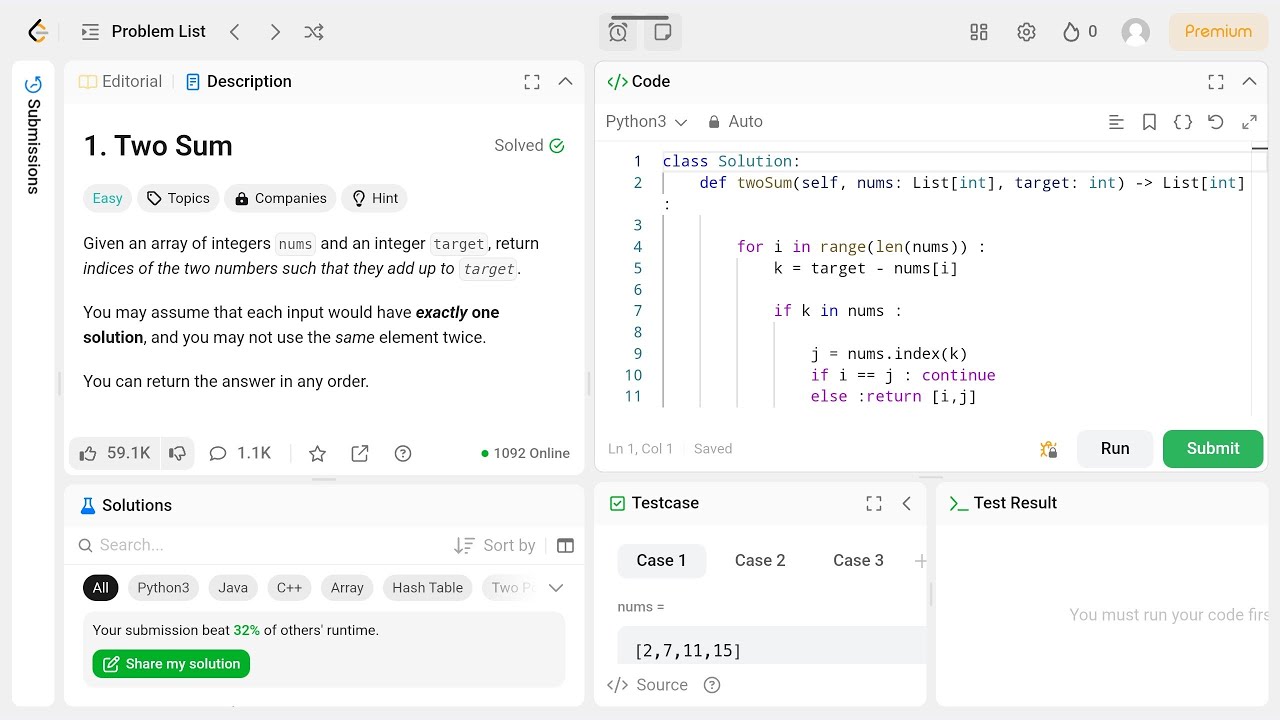Screen dimensions: 1280x720
Task: Reset code with the revert arrow icon
Action: [x=1216, y=122]
